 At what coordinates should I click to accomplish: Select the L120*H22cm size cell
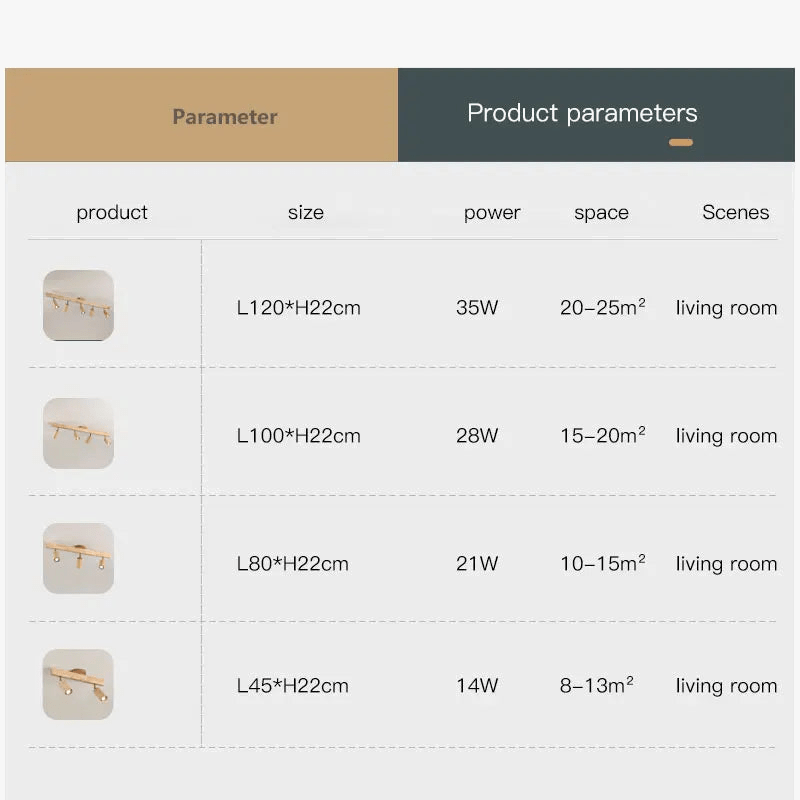tap(298, 308)
